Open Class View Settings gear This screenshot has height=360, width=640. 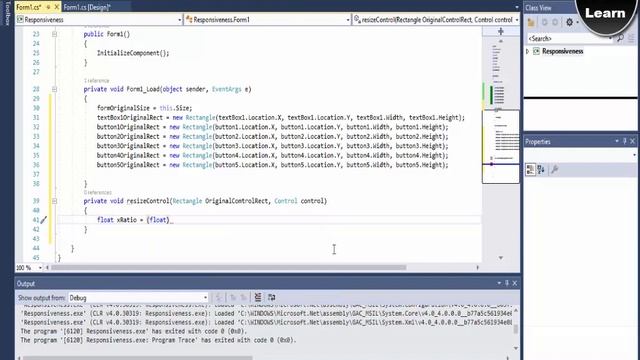click(569, 22)
